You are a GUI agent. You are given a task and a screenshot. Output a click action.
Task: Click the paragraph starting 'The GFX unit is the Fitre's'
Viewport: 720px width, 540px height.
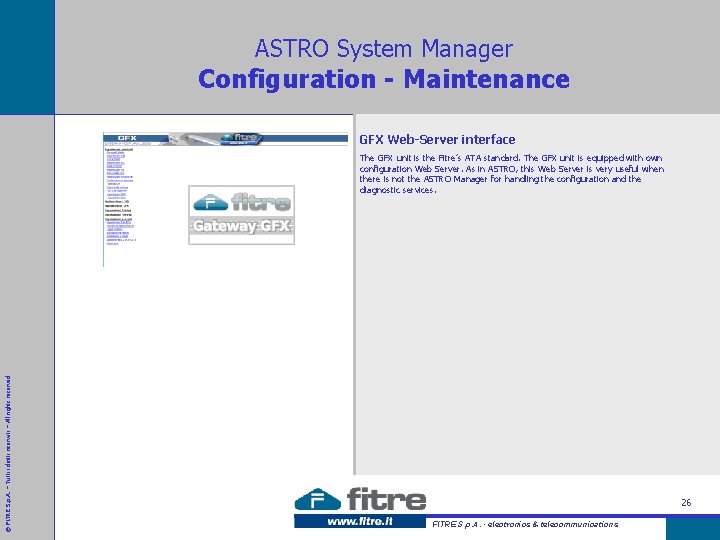pos(512,174)
